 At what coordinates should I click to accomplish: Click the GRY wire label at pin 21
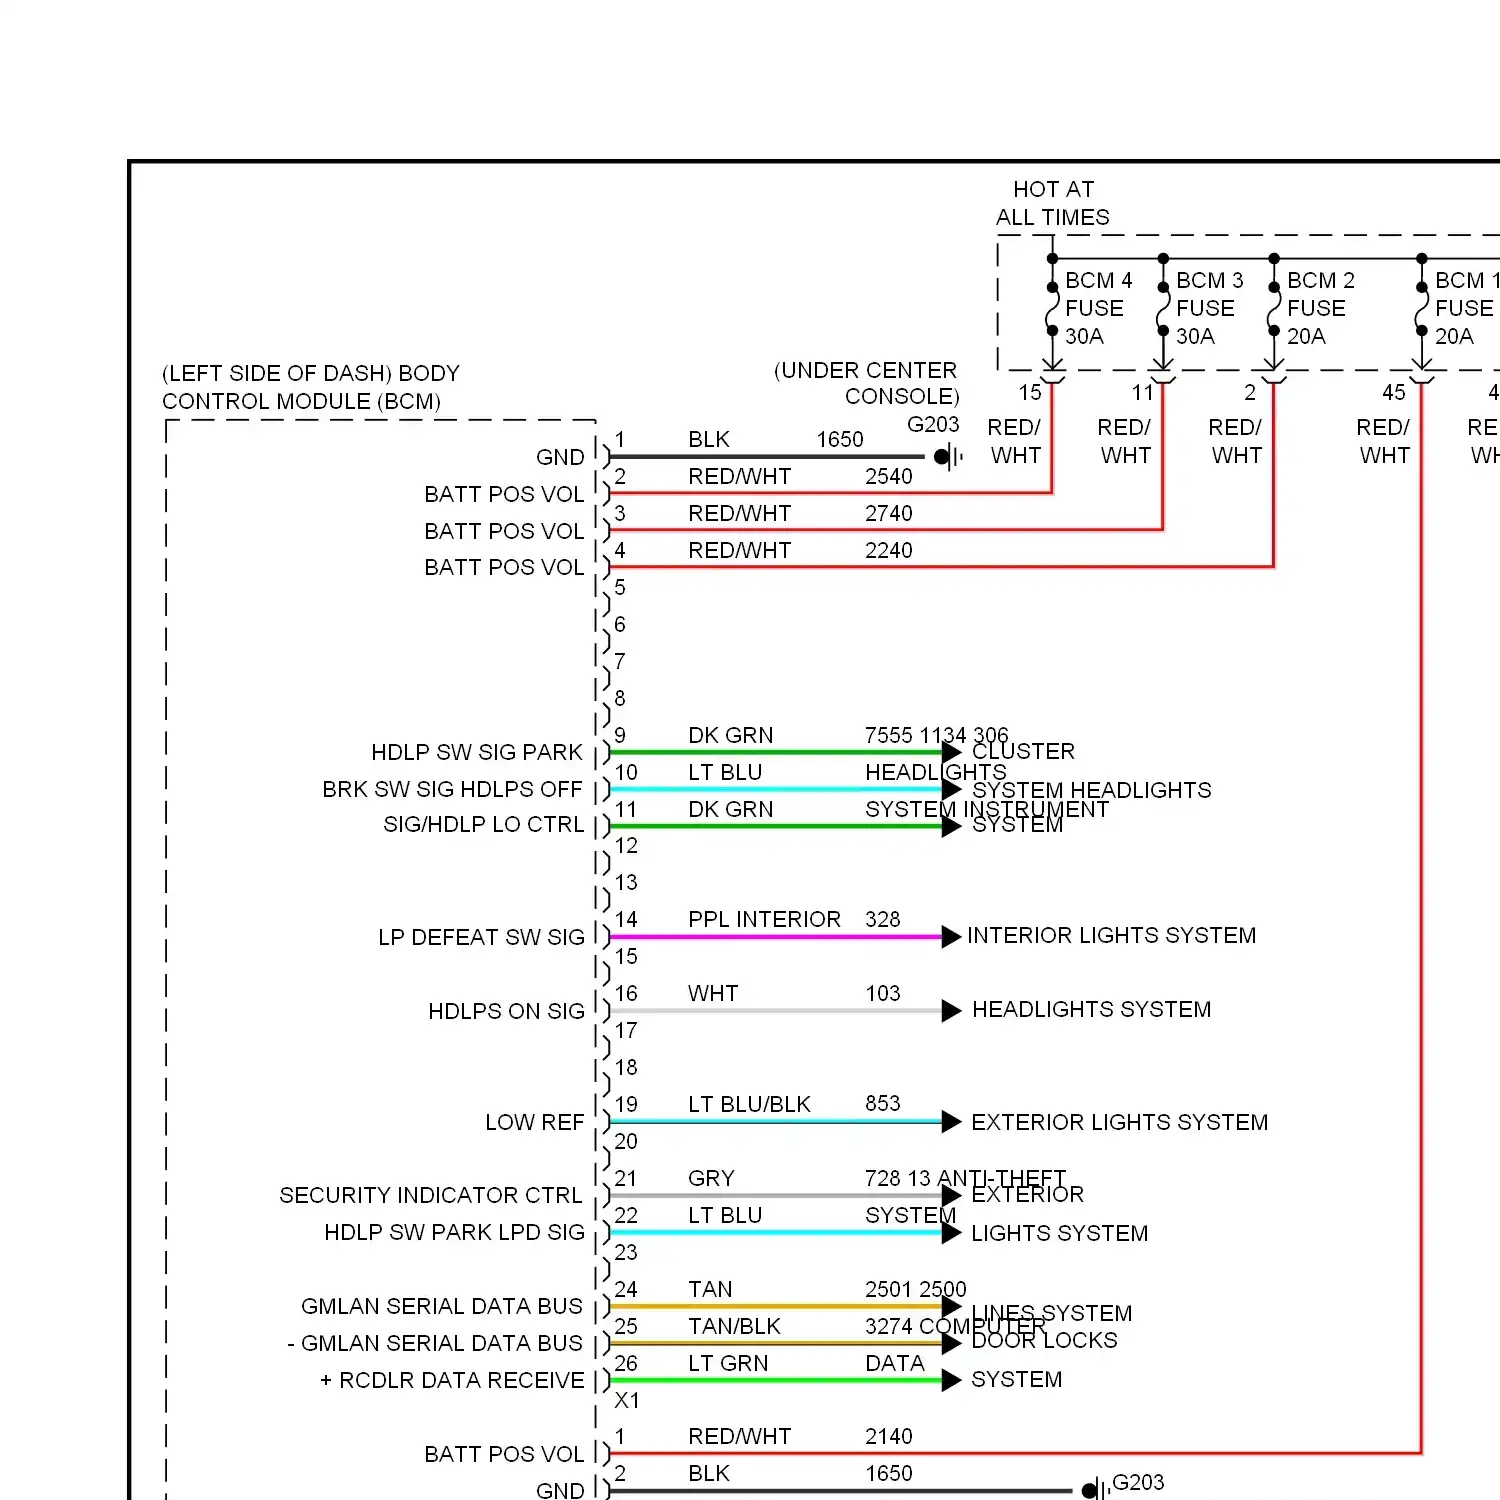tap(711, 1178)
